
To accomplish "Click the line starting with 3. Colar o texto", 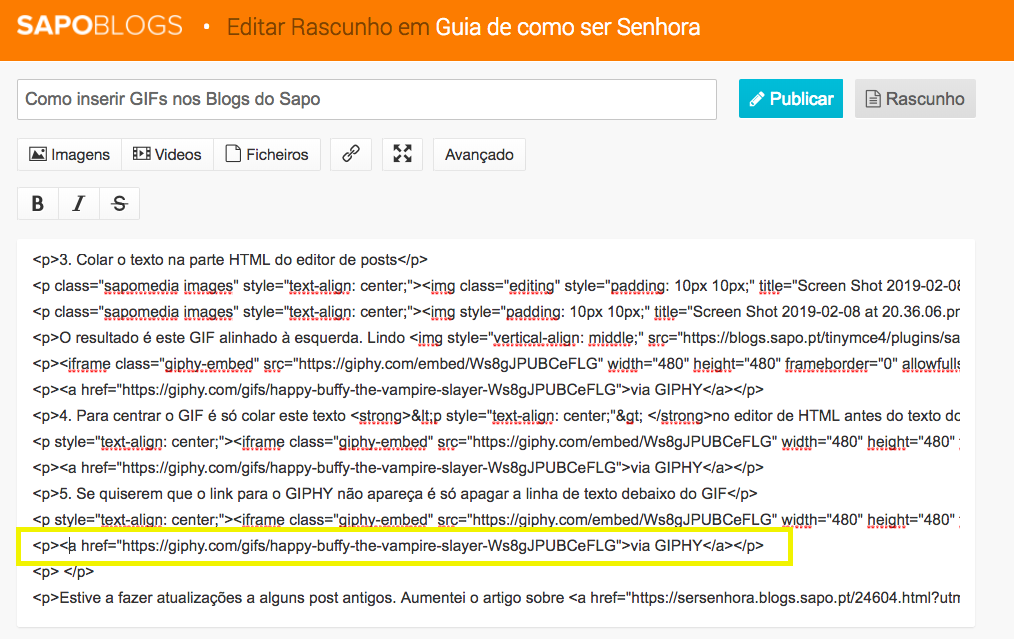I will click(230, 260).
